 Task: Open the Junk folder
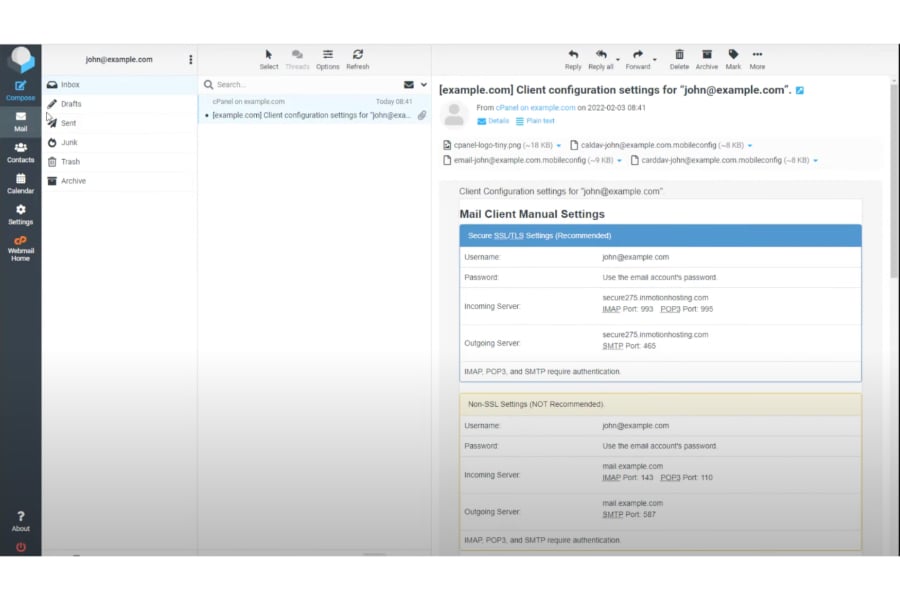(68, 142)
